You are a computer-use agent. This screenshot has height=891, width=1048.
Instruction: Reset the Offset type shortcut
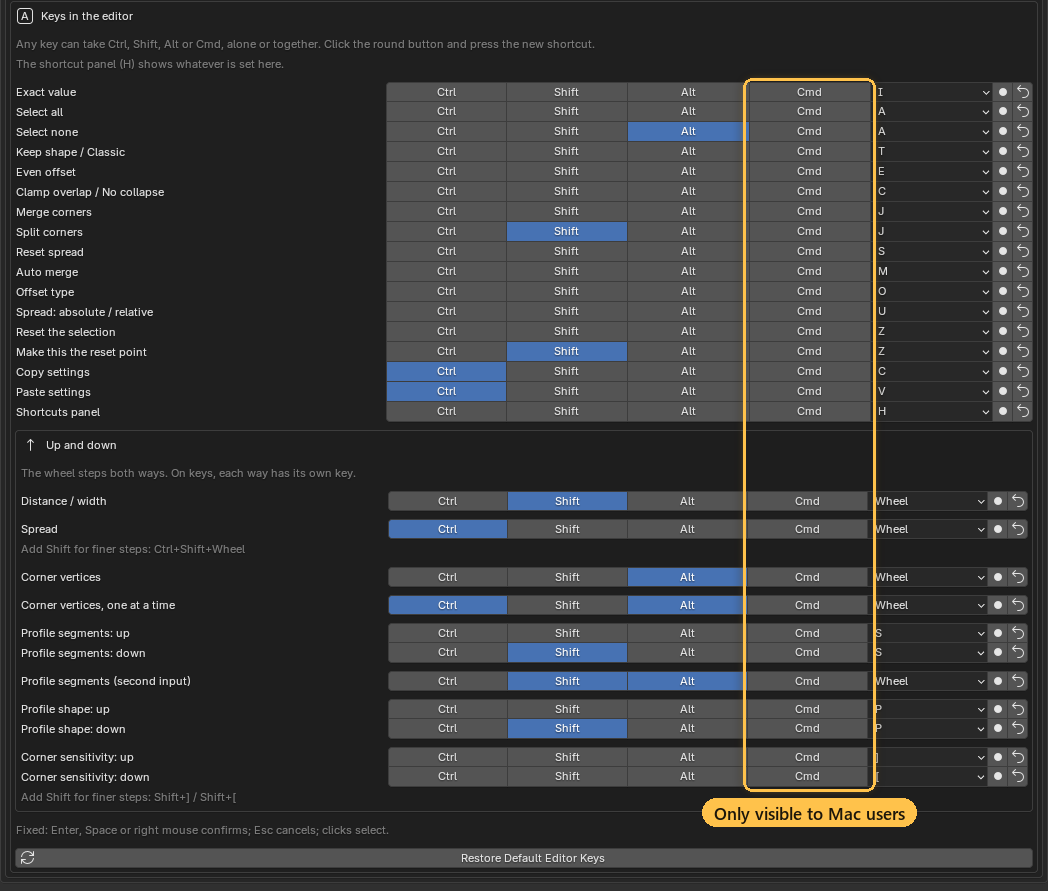1023,291
